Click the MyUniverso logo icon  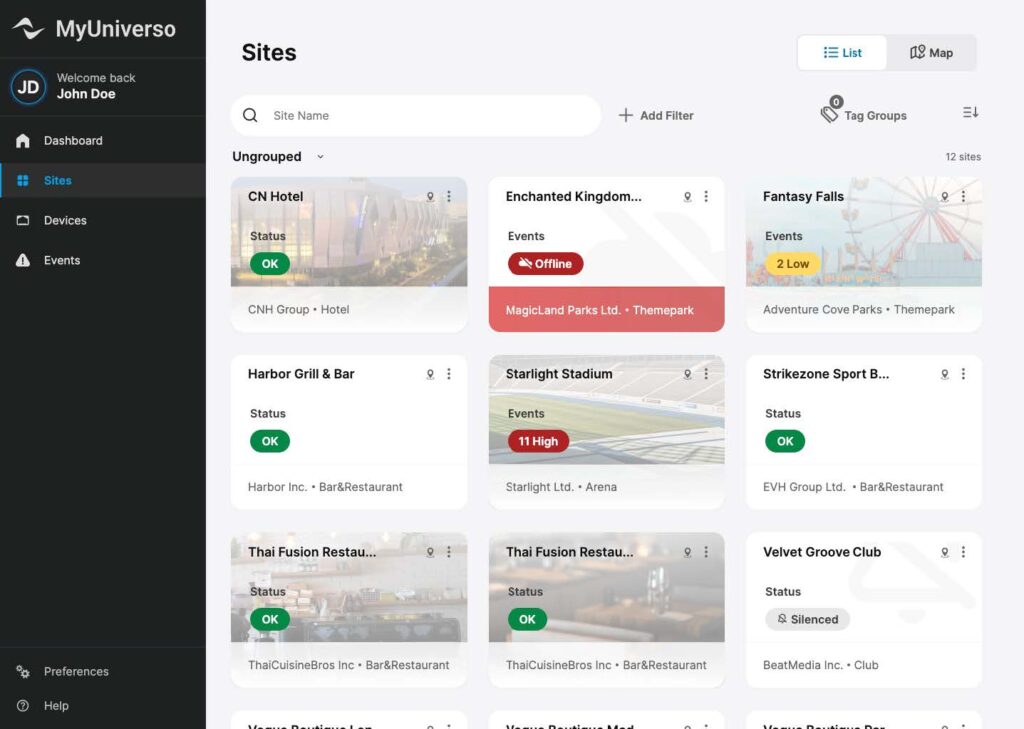tap(29, 28)
